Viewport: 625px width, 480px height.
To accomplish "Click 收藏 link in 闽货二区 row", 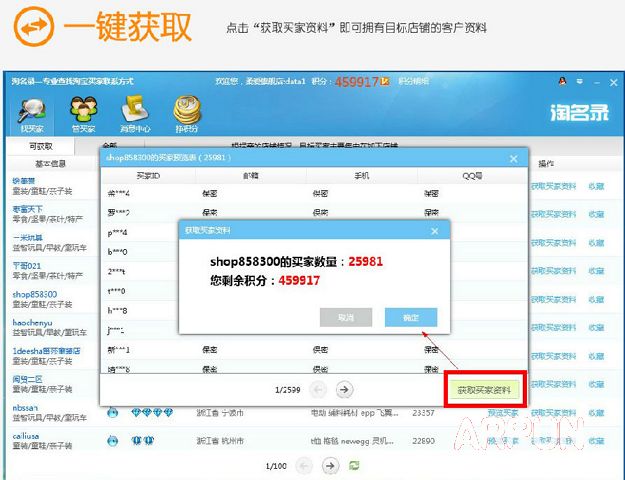I will coord(596,384).
